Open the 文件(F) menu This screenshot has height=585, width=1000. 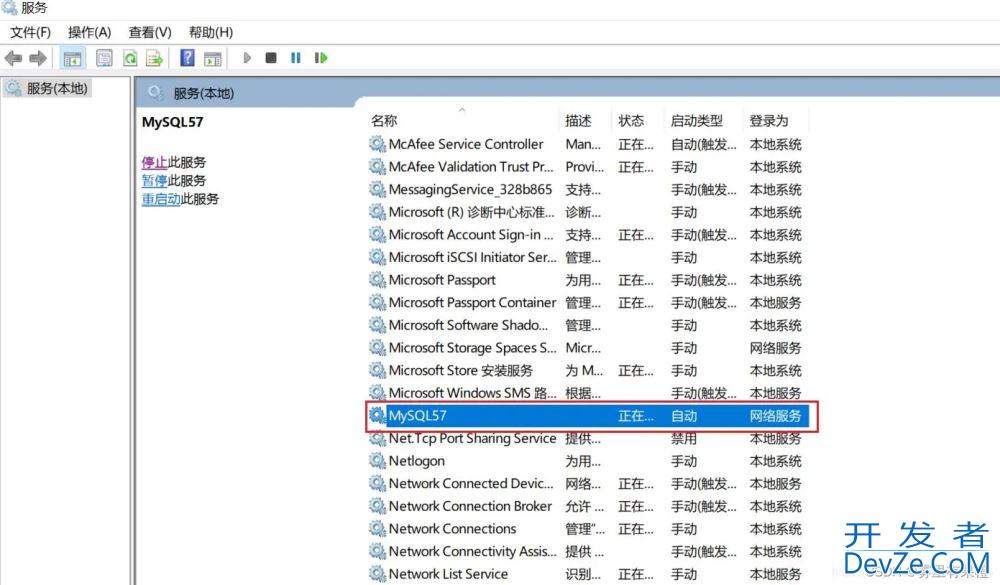30,32
